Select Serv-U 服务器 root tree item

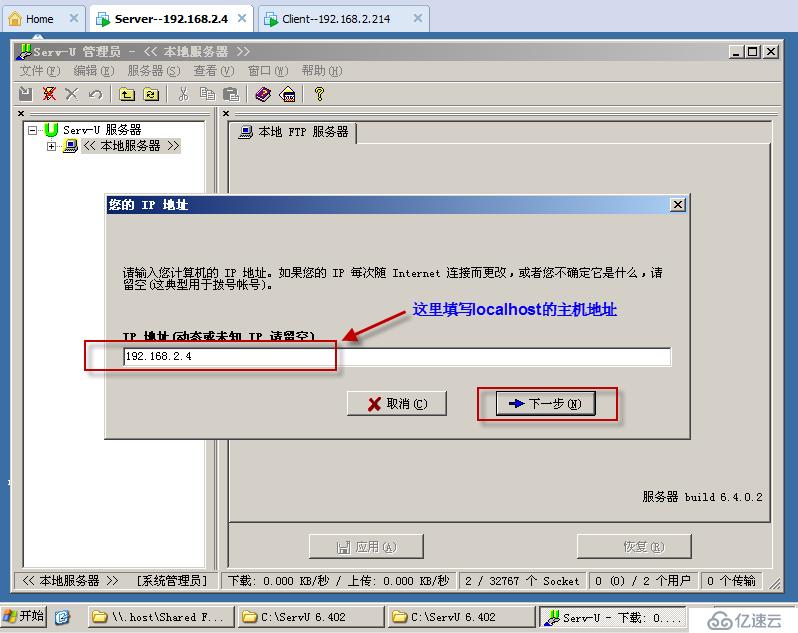[102, 130]
